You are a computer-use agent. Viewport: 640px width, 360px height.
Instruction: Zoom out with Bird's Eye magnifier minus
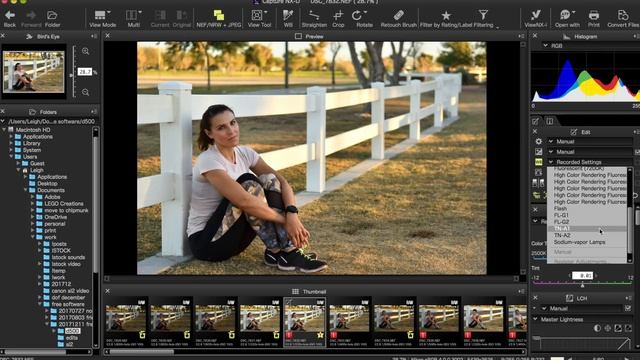(85, 92)
